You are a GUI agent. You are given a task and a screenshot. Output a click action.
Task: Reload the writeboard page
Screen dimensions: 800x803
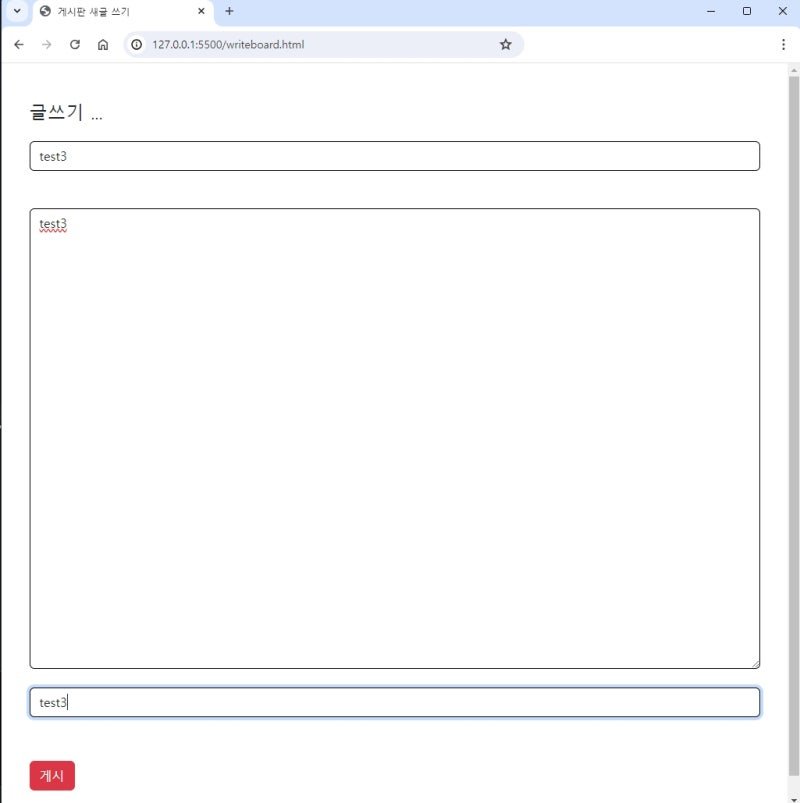tap(75, 45)
